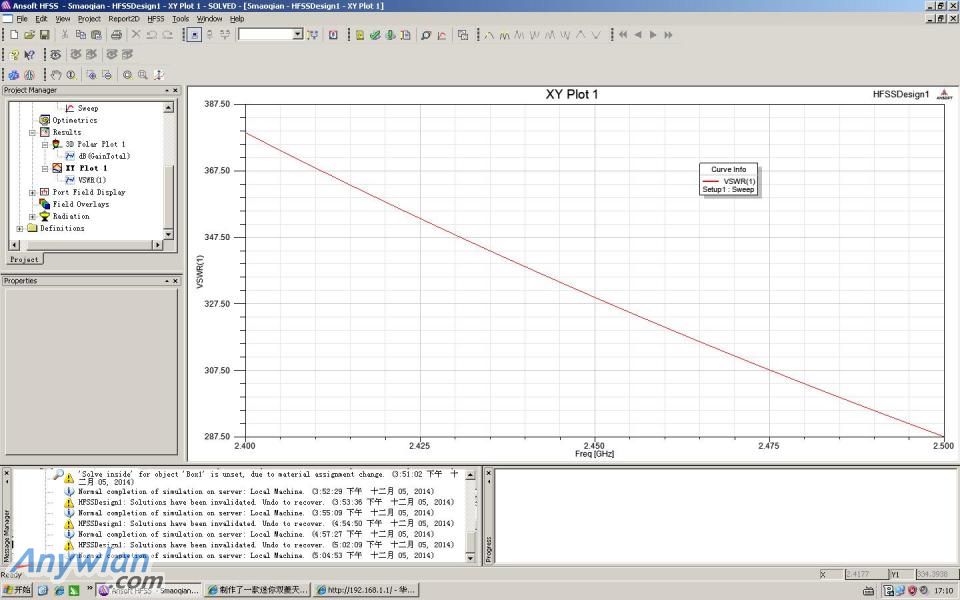
Task: Click the green Validate check icon
Action: 375,35
